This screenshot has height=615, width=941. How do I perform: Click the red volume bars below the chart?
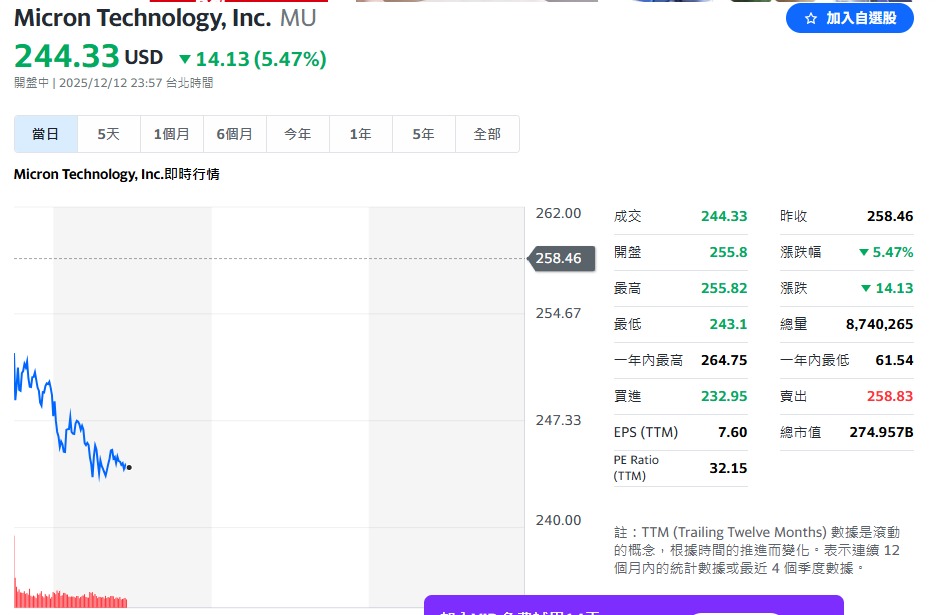click(70, 598)
